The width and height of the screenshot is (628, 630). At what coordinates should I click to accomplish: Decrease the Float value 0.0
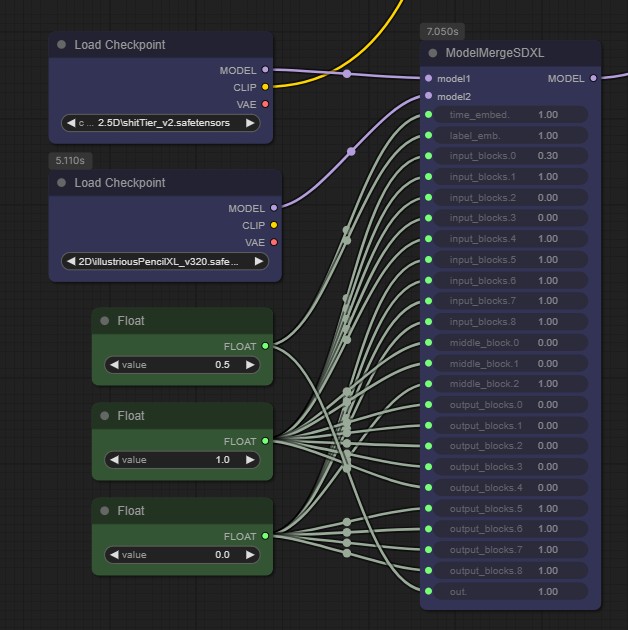click(x=114, y=555)
